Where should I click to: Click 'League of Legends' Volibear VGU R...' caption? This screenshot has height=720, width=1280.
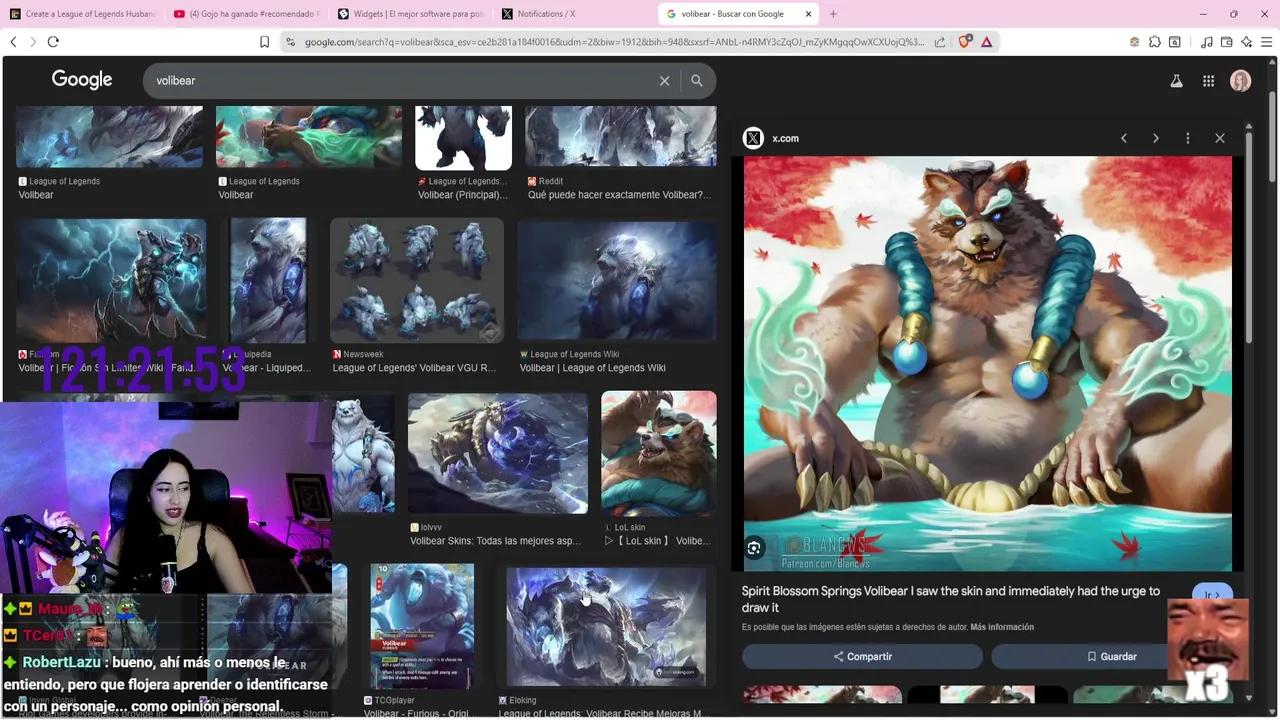pos(414,368)
